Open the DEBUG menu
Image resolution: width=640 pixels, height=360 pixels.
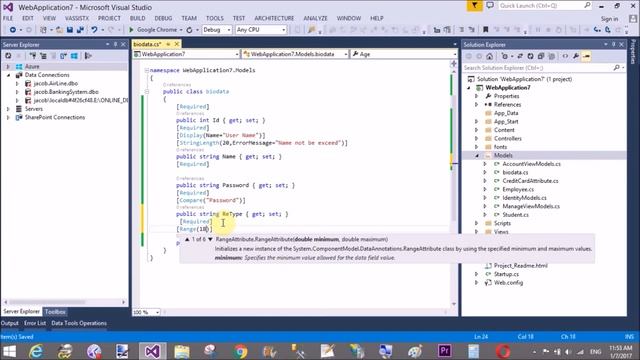[163, 18]
